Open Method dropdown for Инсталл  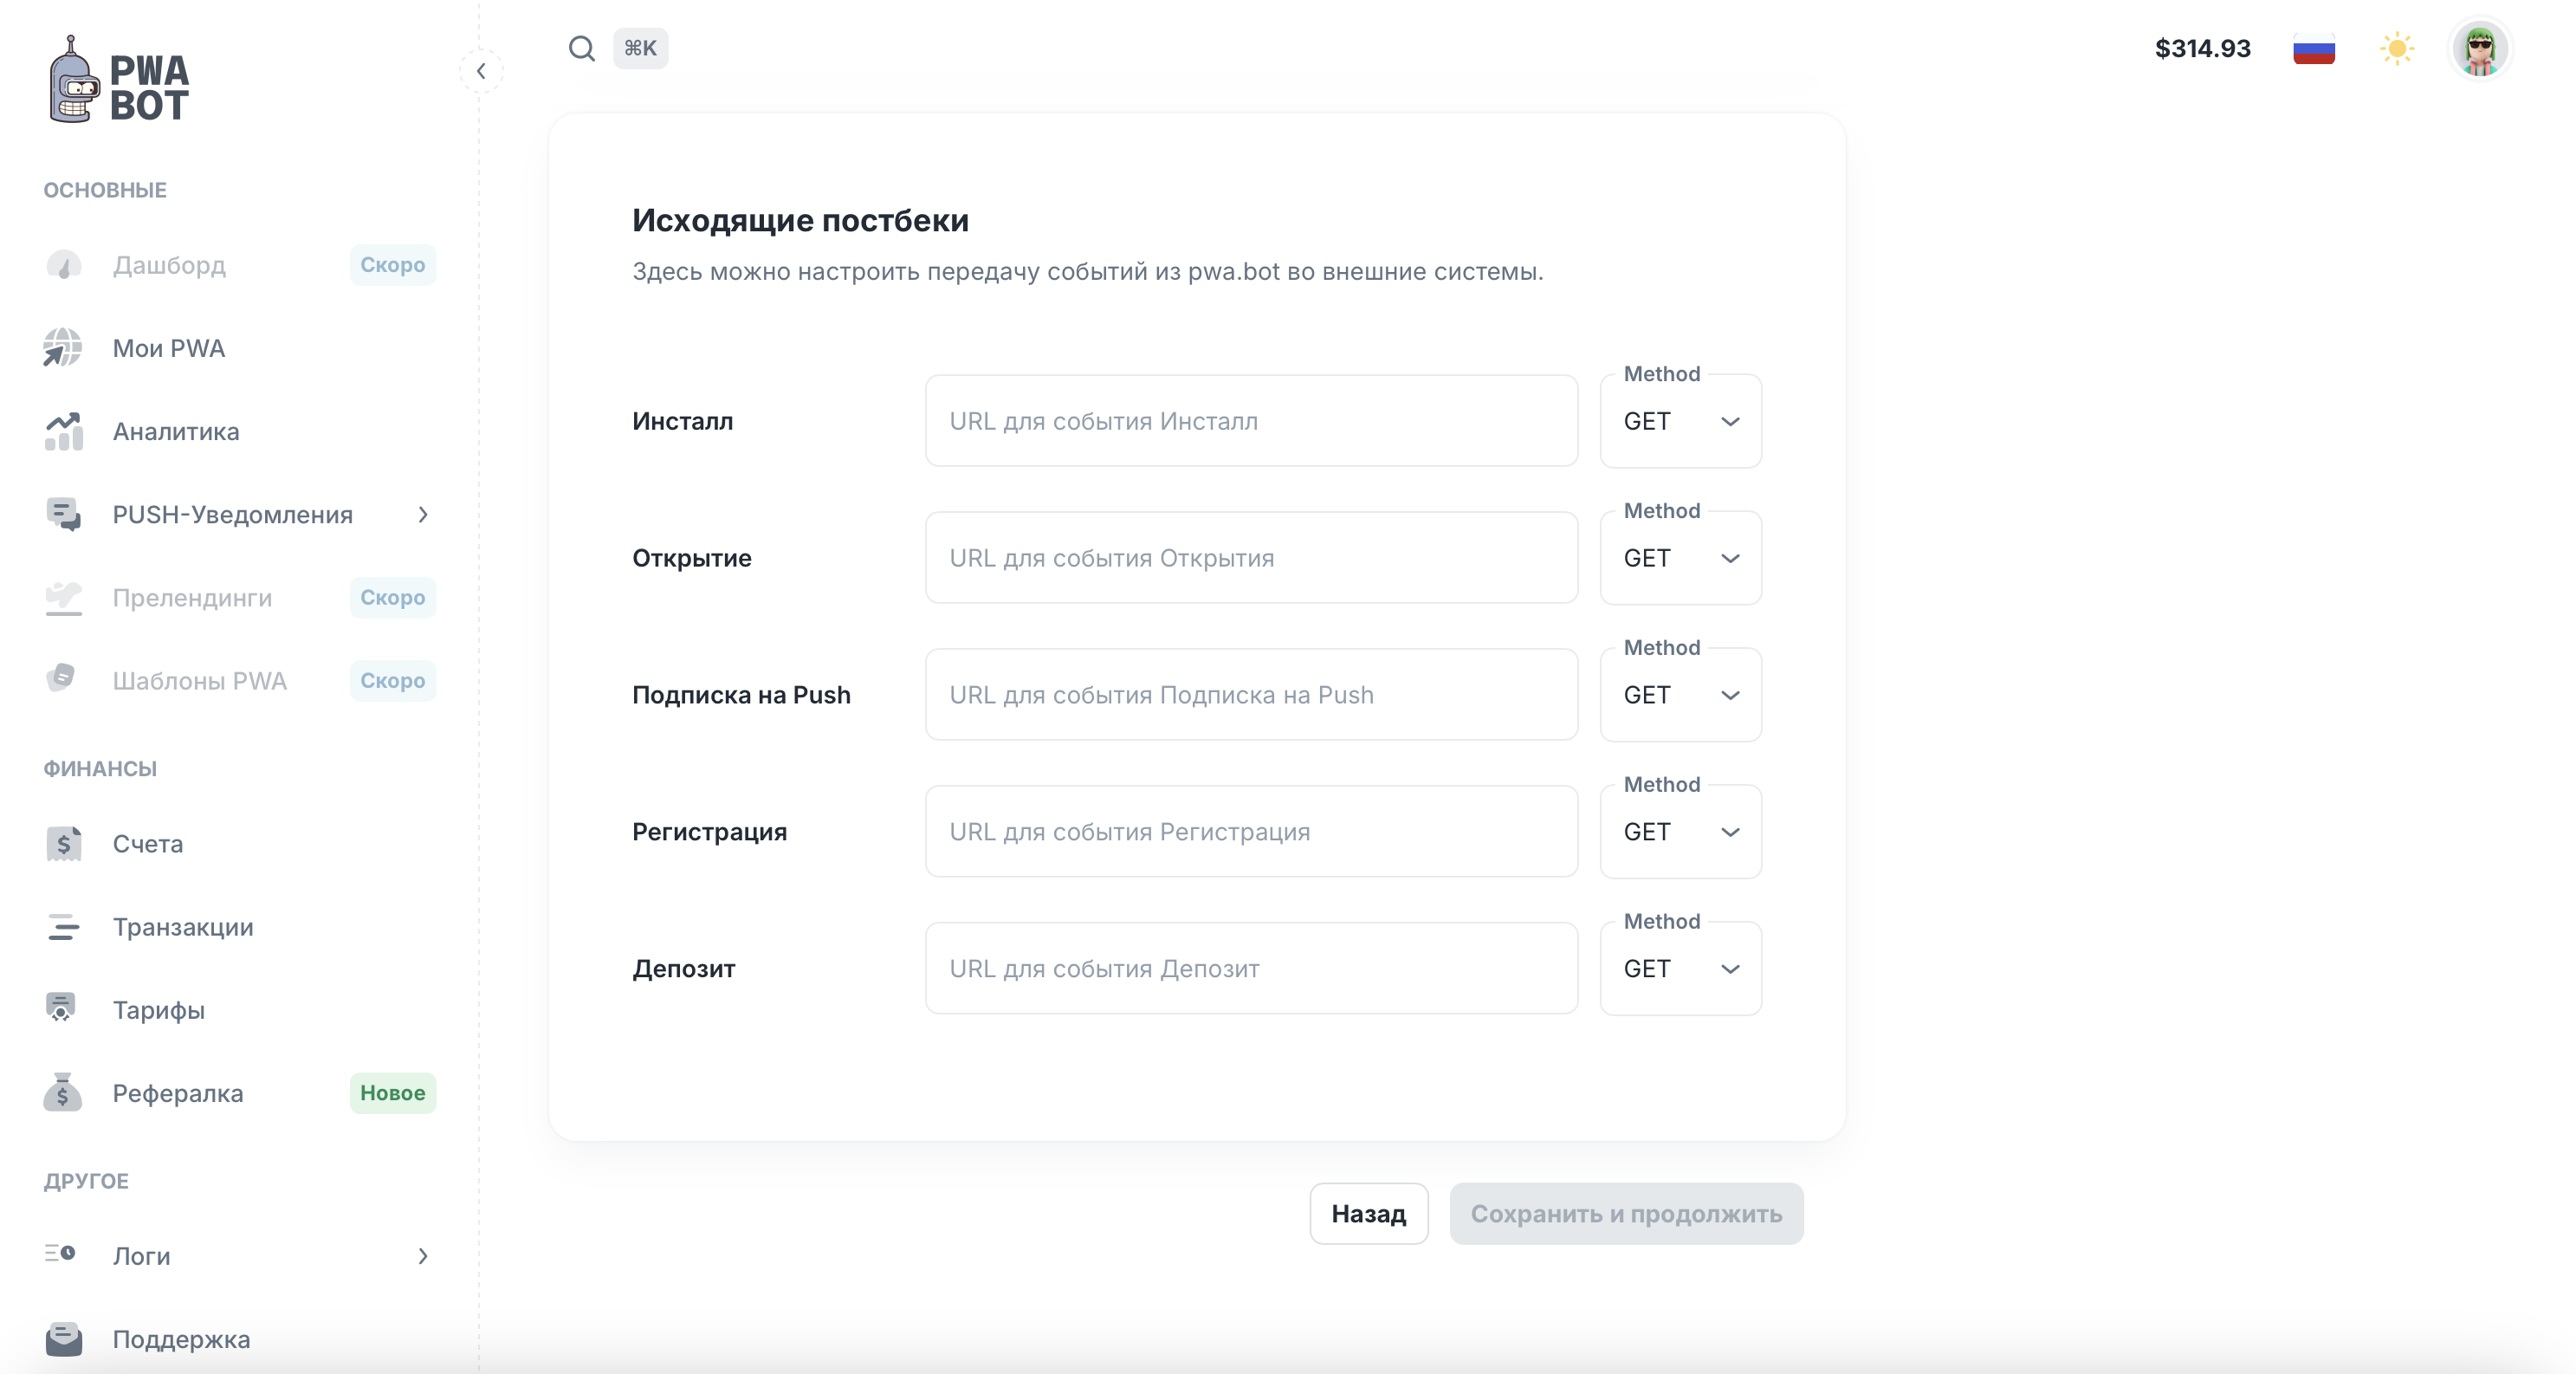[x=1680, y=421]
